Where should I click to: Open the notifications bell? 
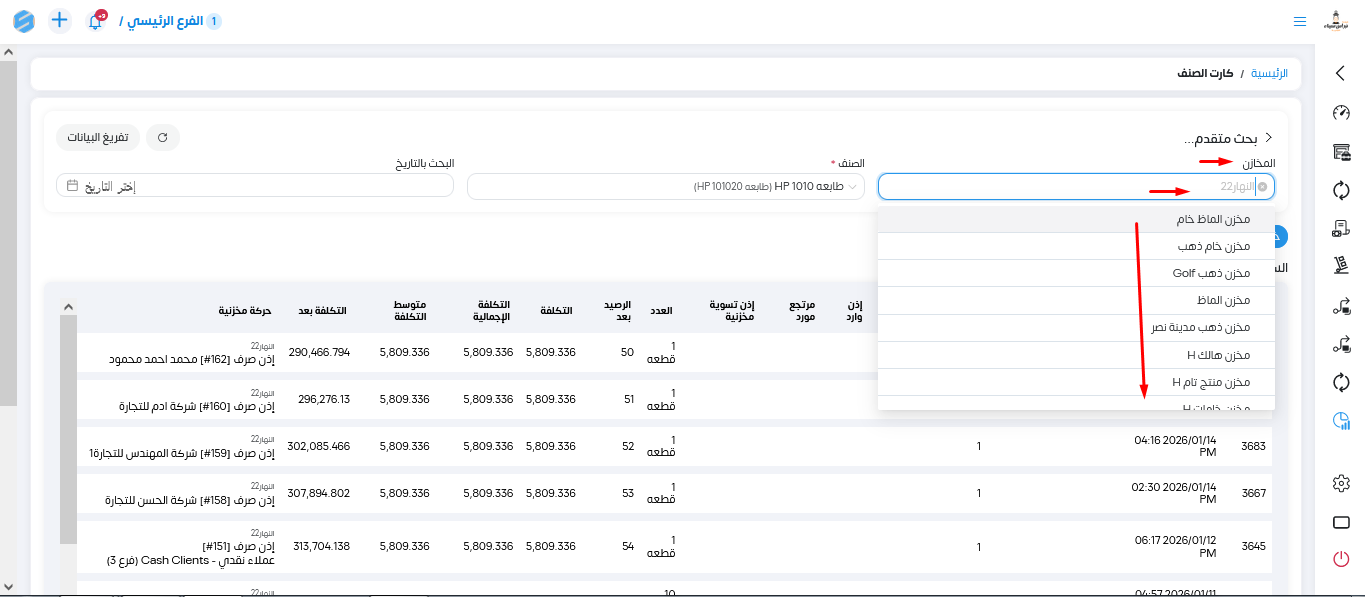coord(95,21)
